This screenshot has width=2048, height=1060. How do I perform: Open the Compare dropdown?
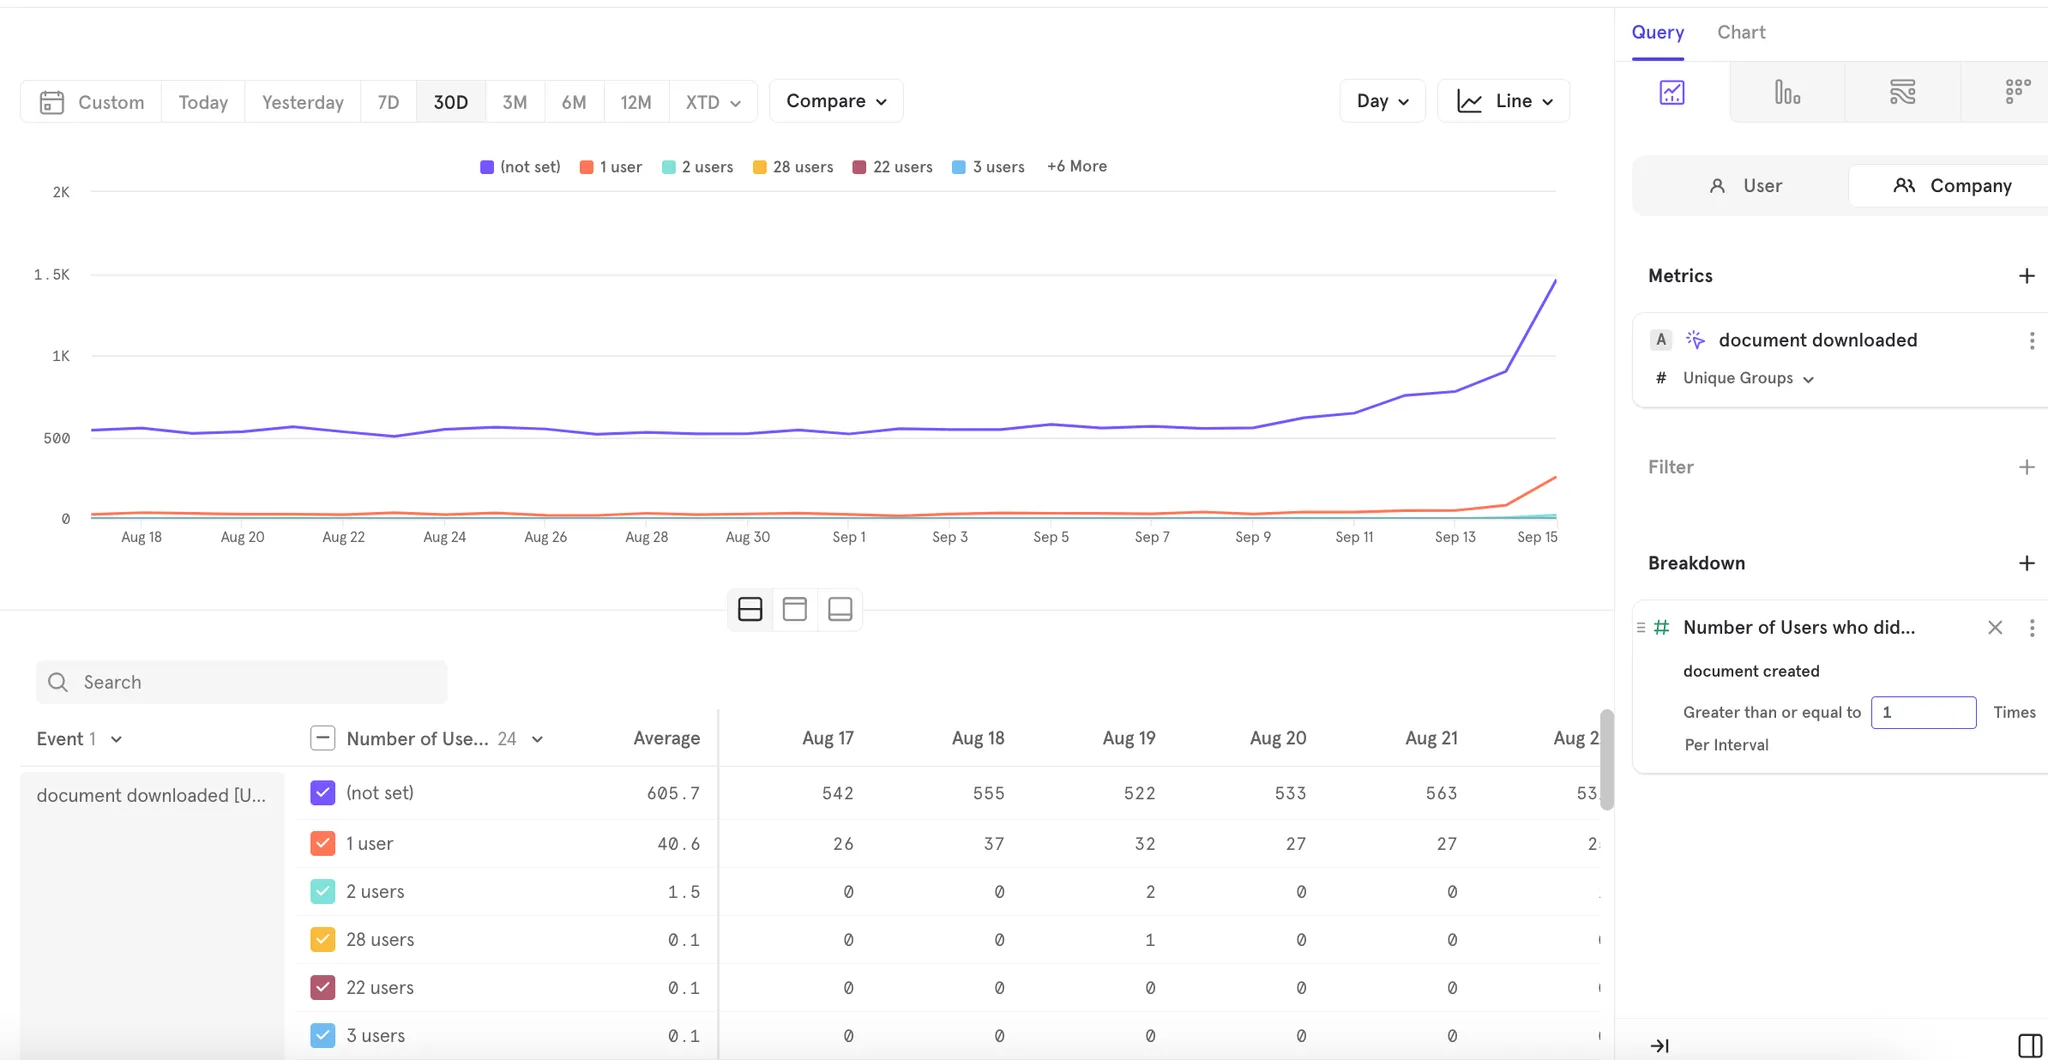click(x=836, y=101)
